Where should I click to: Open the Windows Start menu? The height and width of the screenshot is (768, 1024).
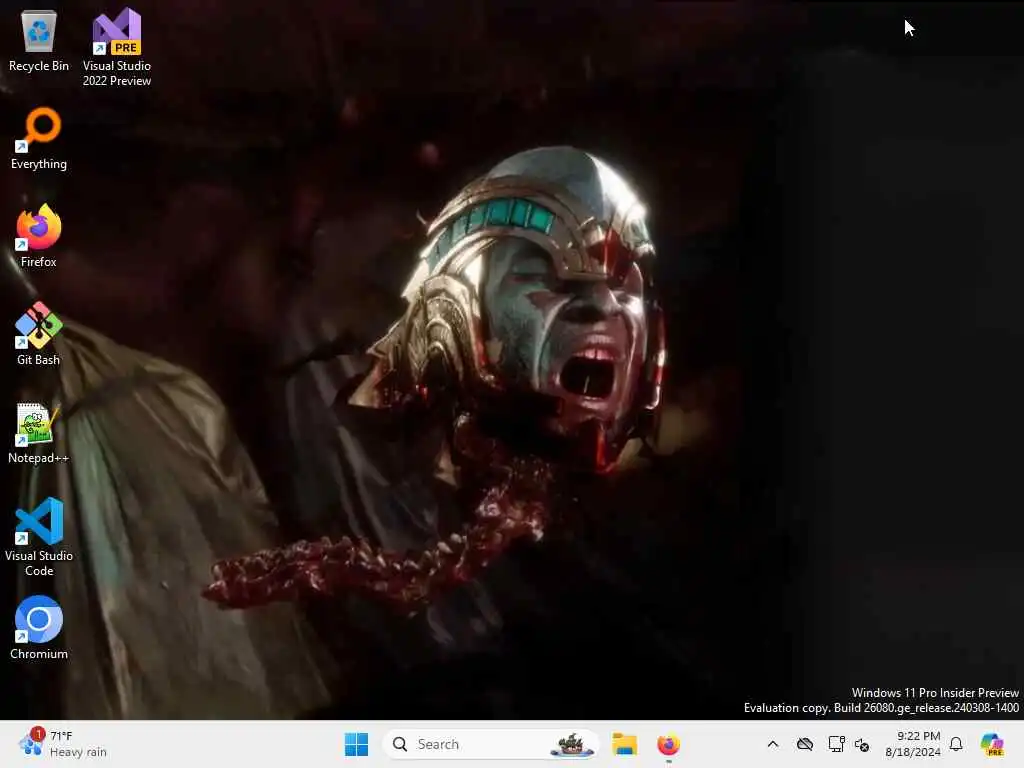point(357,744)
